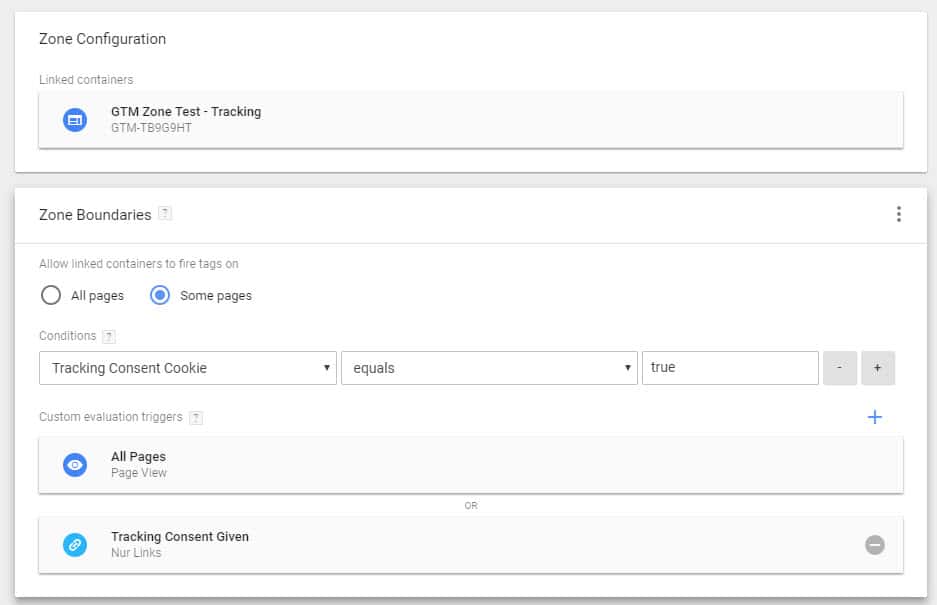Open the Zone Boundaries help tooltip
The width and height of the screenshot is (937, 605).
point(165,214)
